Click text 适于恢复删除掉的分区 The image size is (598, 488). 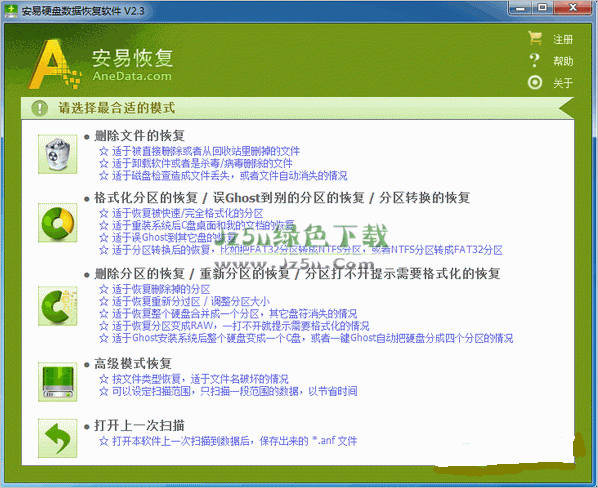161,289
